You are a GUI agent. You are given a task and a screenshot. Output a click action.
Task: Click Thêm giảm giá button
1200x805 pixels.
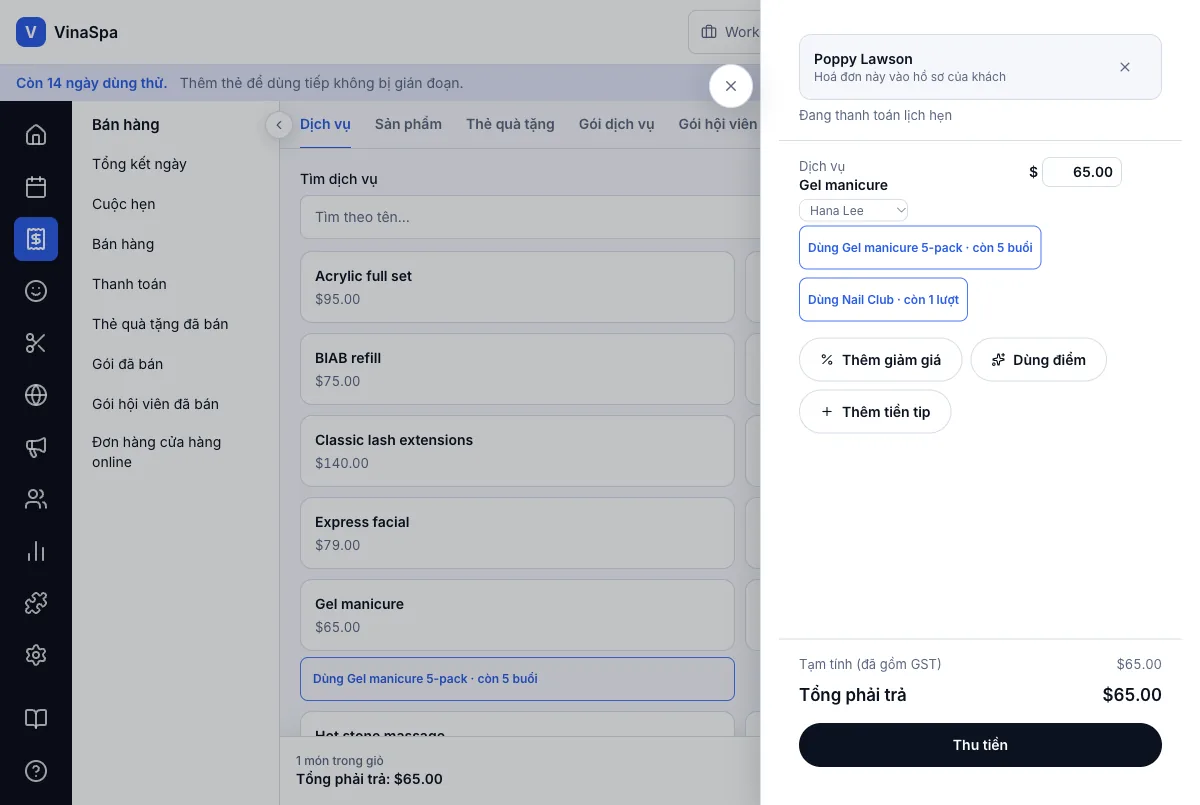pos(880,360)
